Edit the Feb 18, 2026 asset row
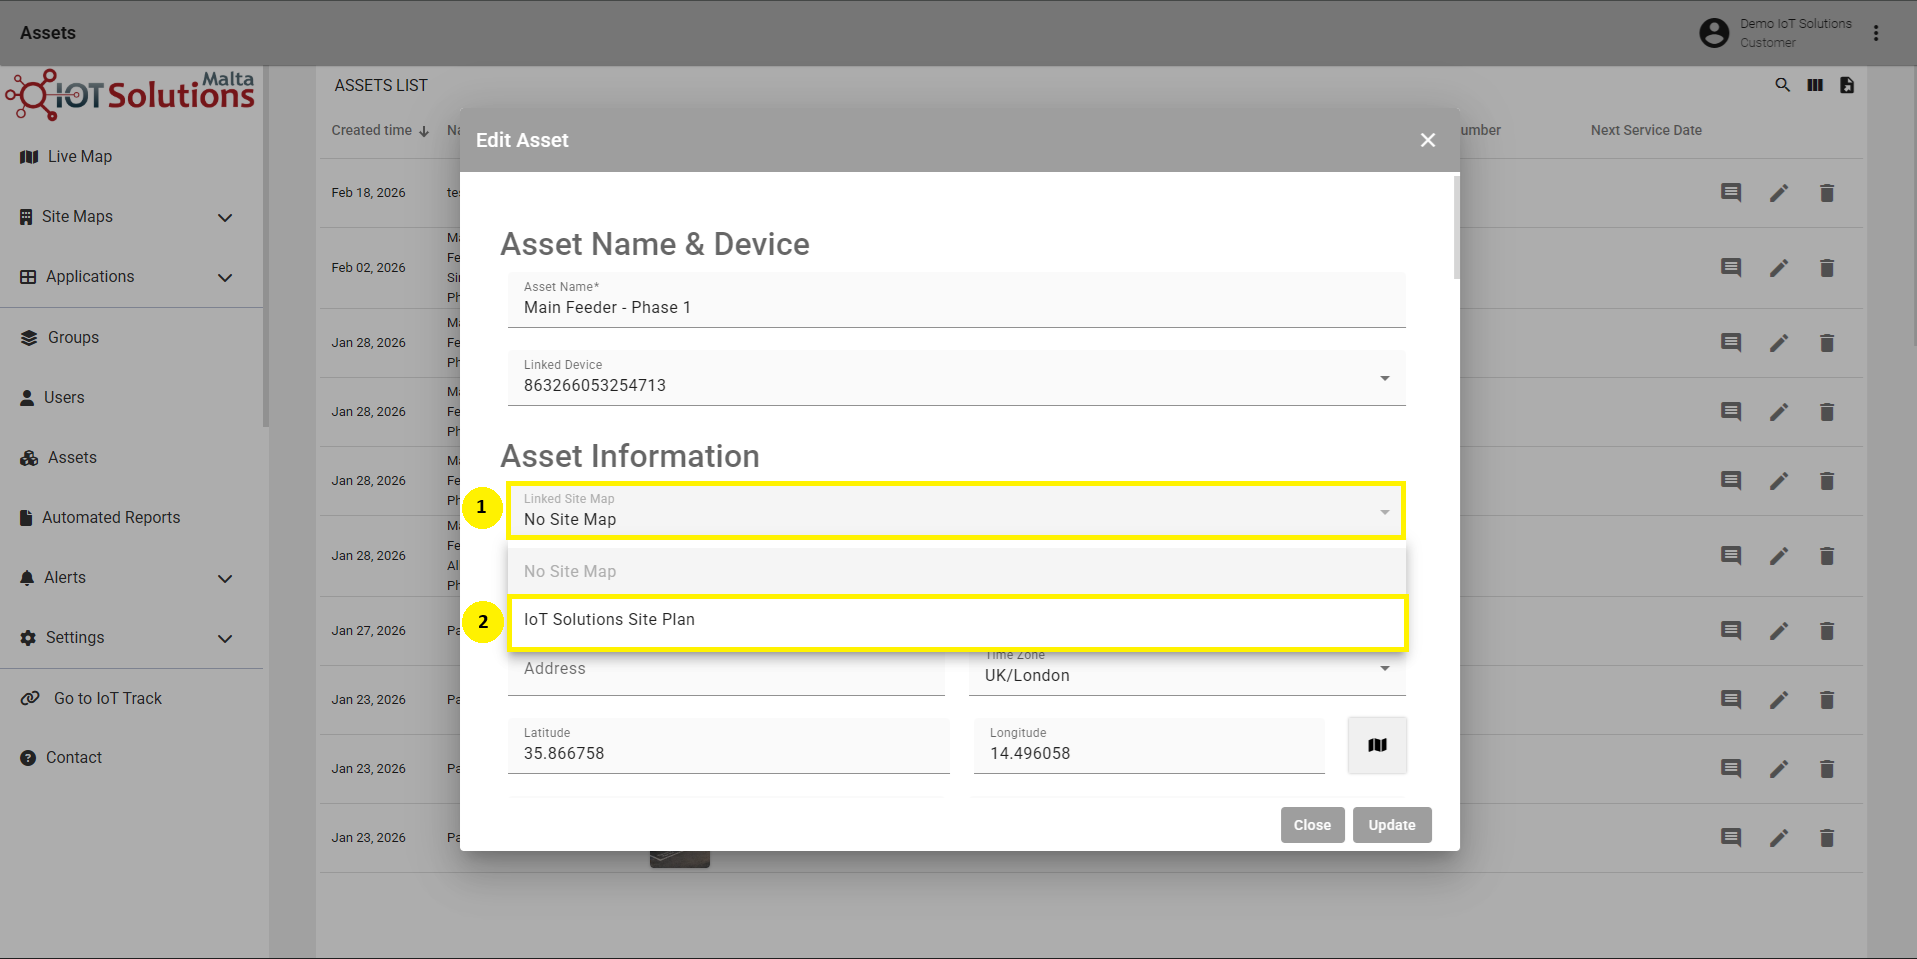 1779,193
